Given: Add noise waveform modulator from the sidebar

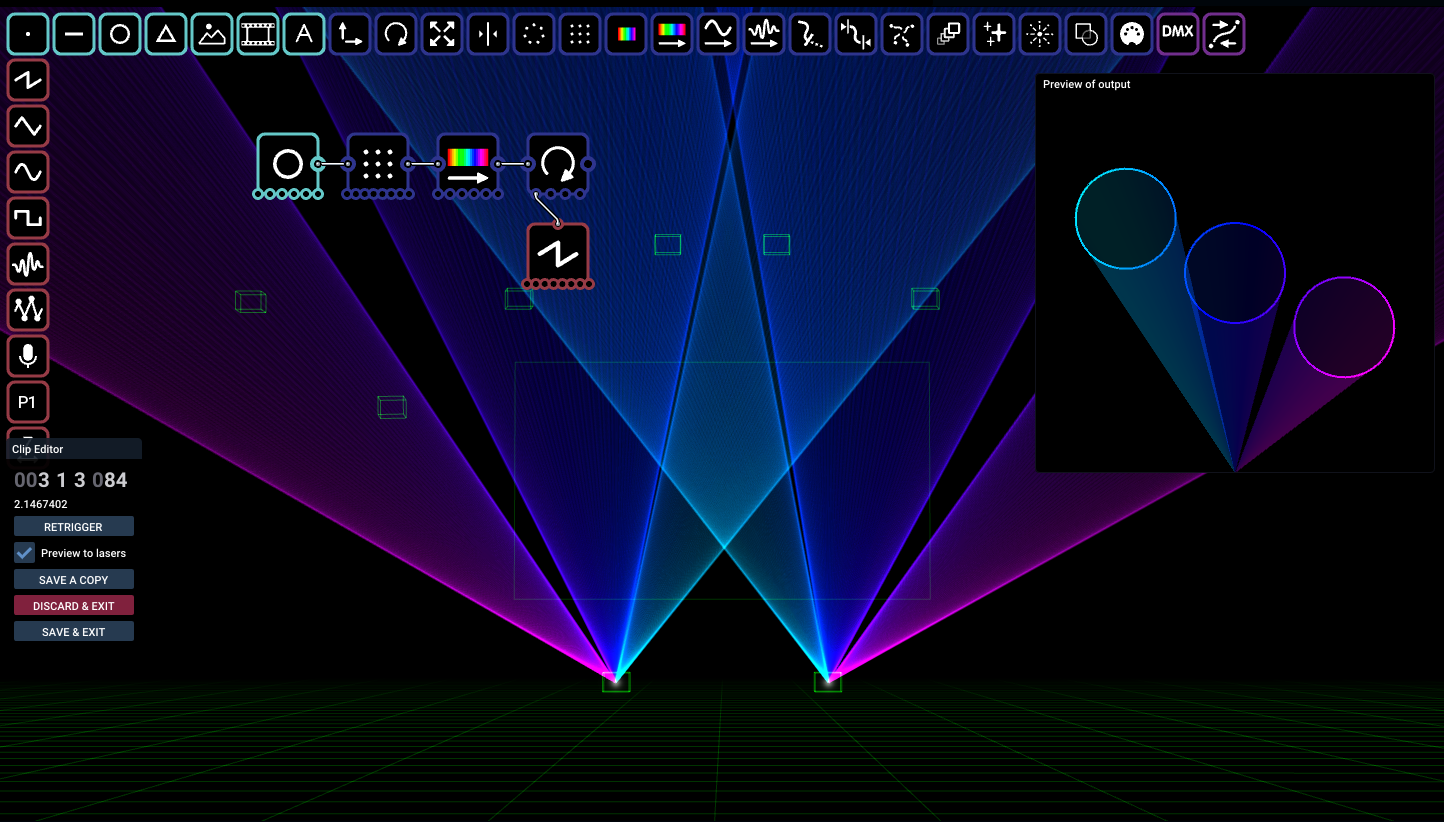Looking at the screenshot, I should point(28,264).
